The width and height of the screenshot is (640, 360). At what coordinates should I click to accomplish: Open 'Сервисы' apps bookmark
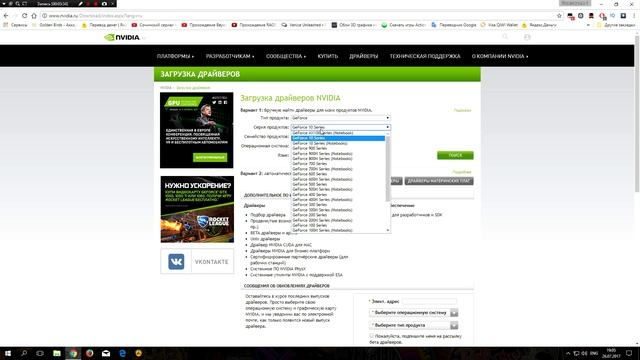pos(15,25)
